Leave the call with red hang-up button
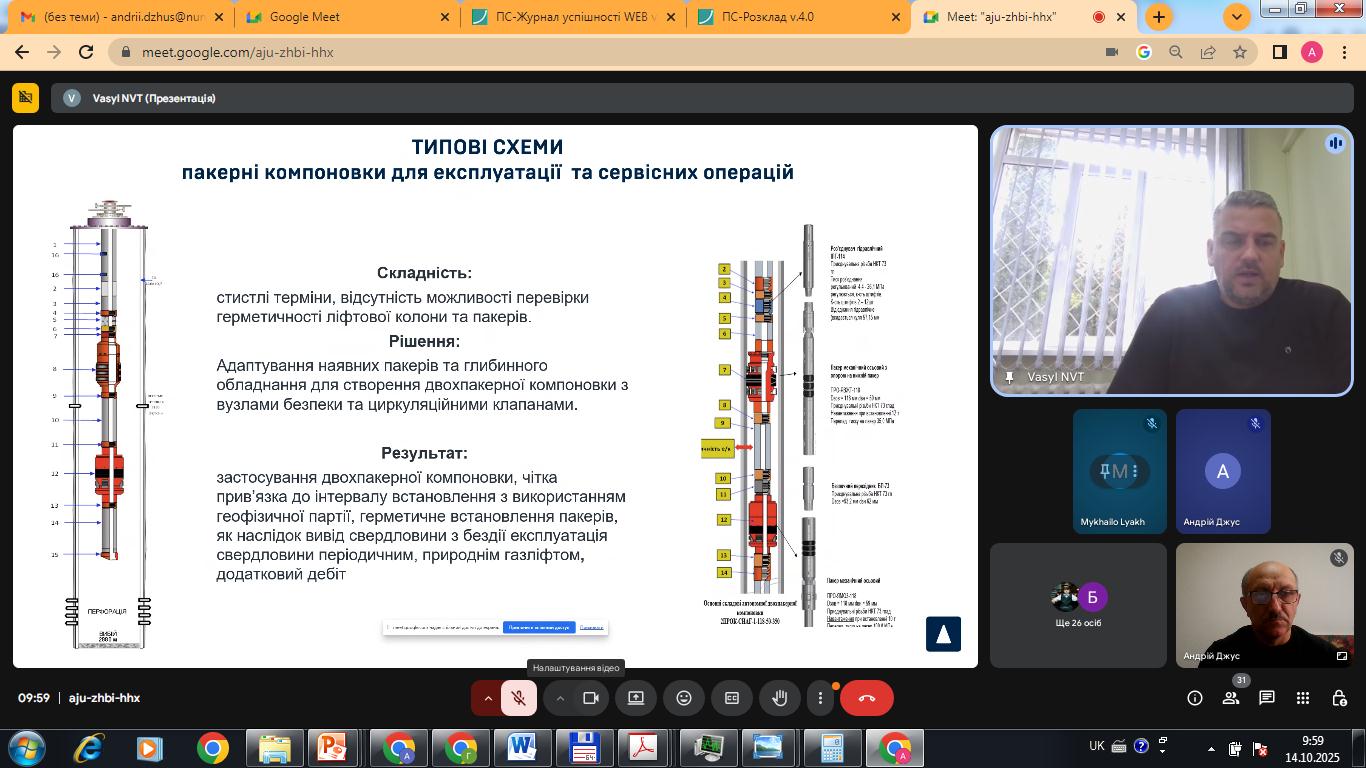 (866, 698)
